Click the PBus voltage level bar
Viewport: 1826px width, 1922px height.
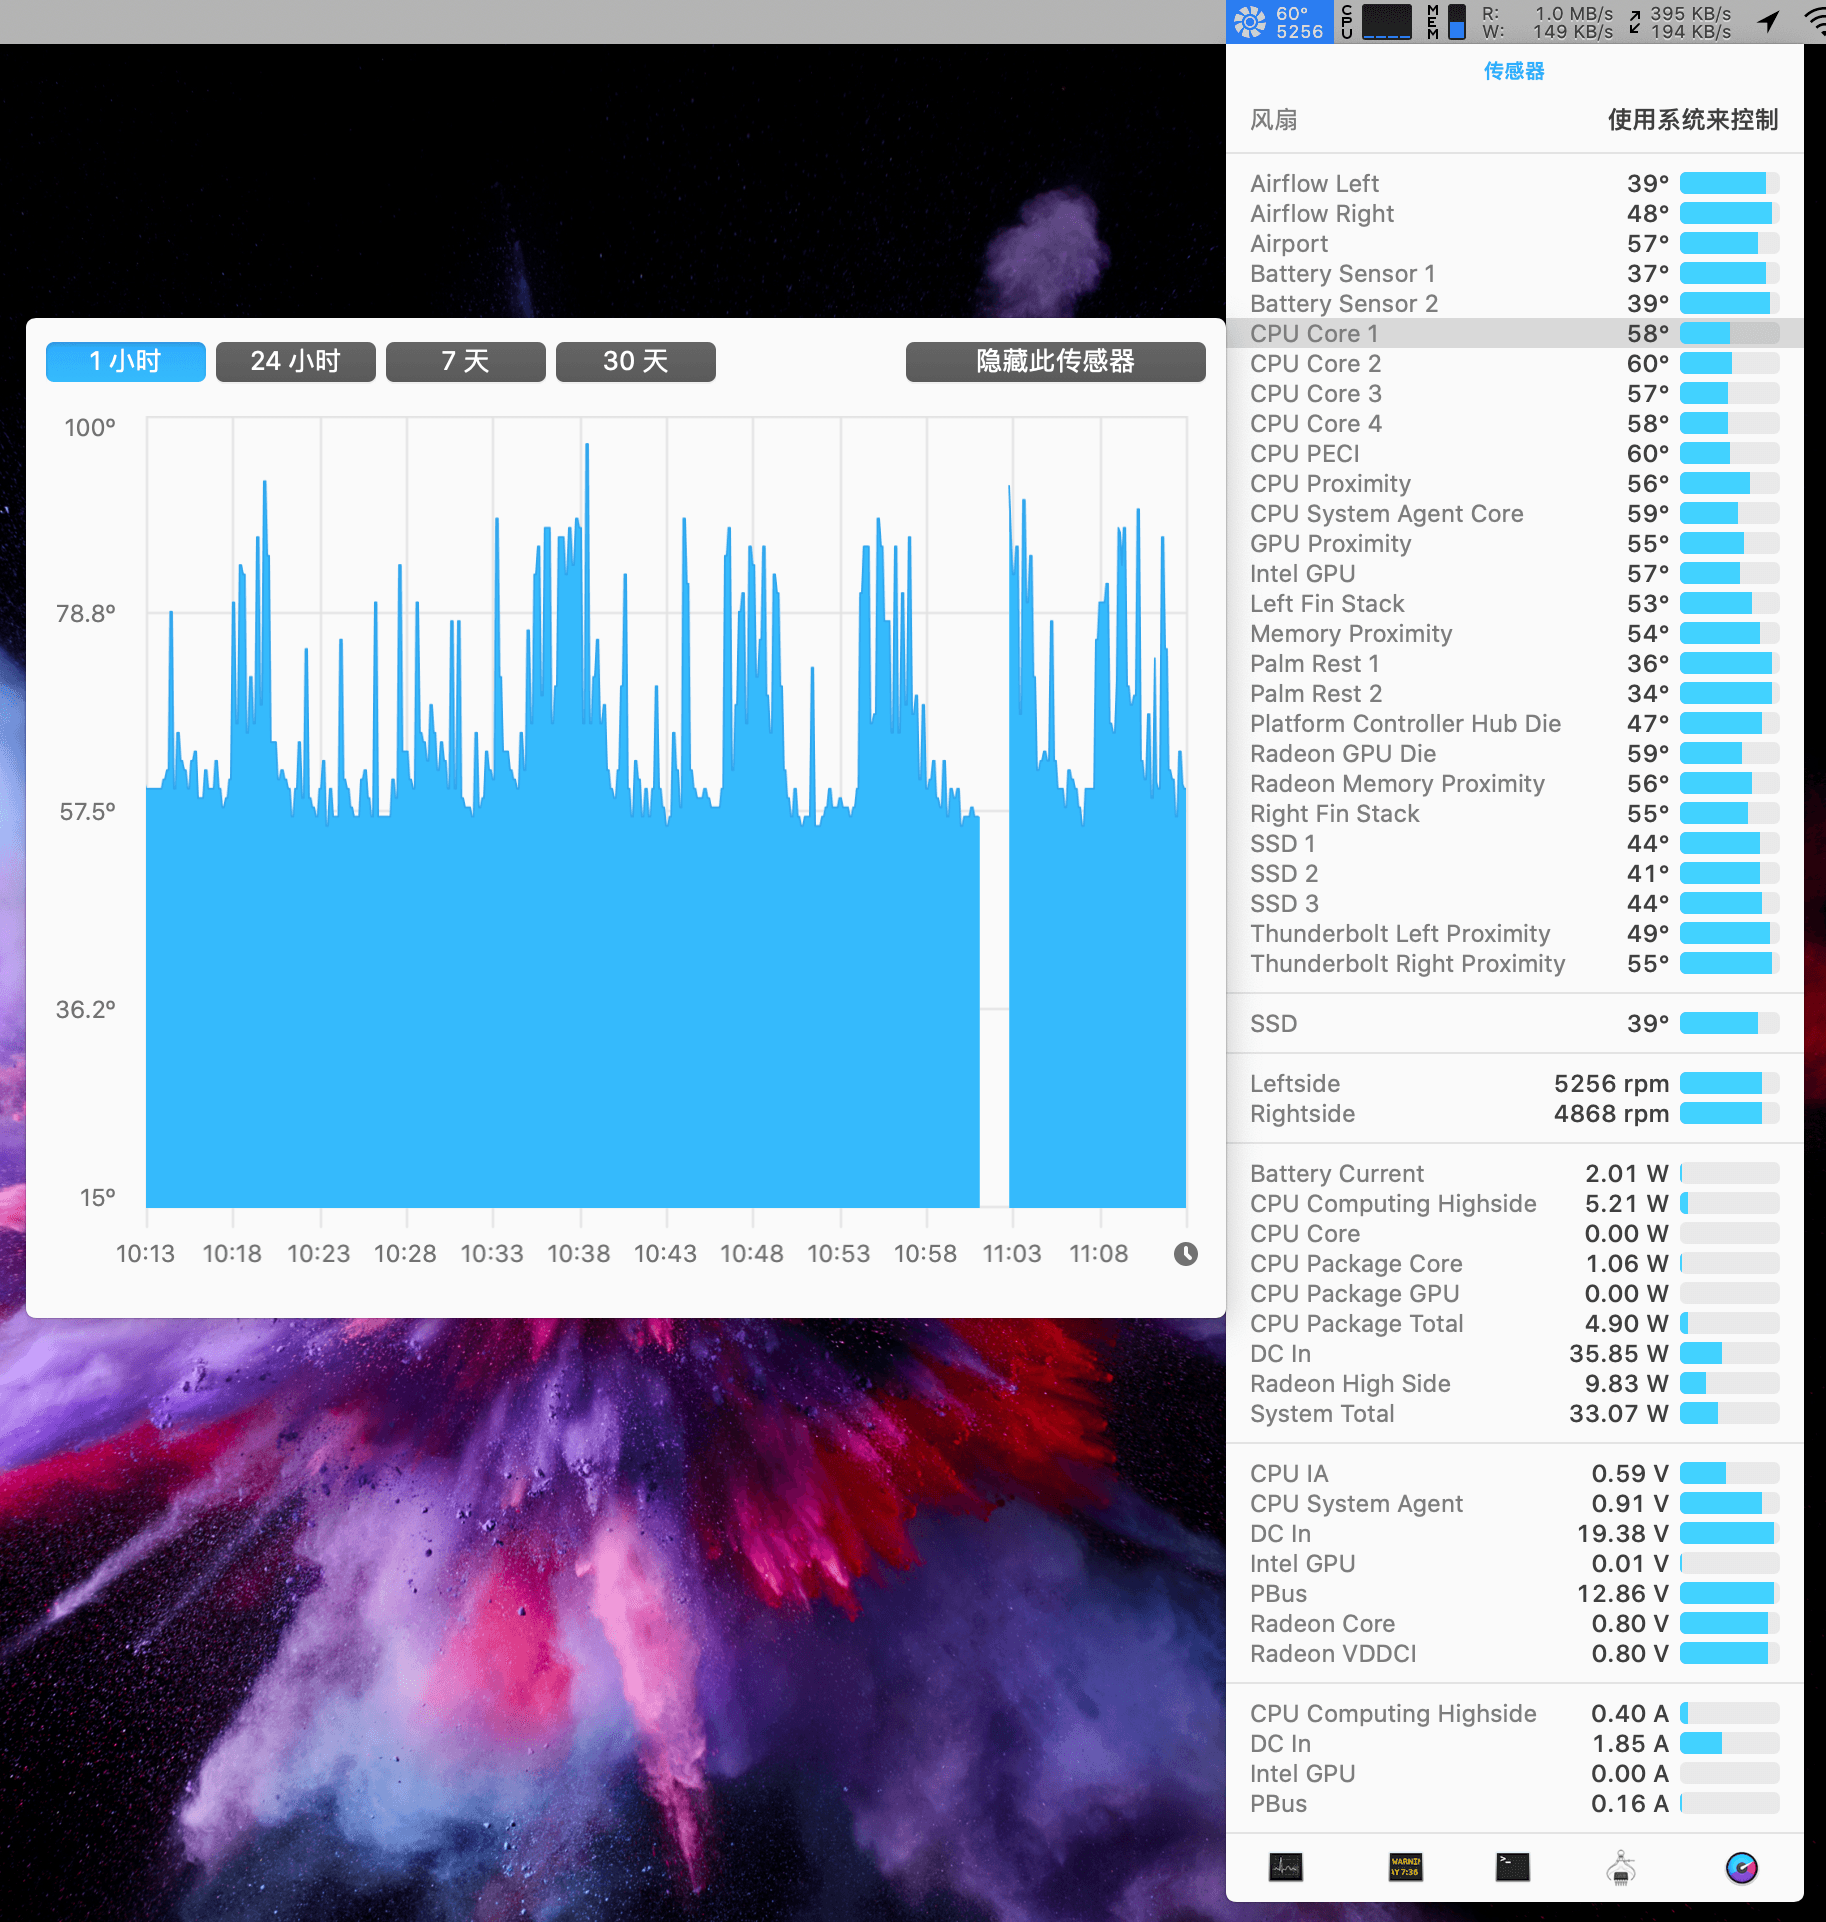(x=1729, y=1593)
